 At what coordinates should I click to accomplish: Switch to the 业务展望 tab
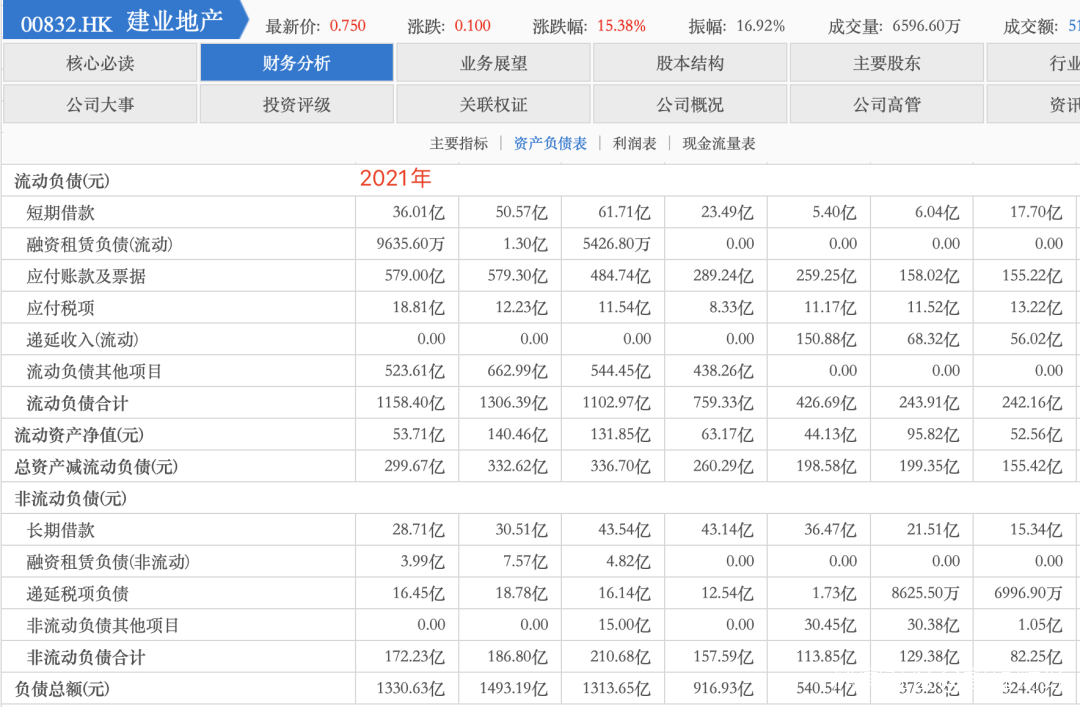coord(493,64)
